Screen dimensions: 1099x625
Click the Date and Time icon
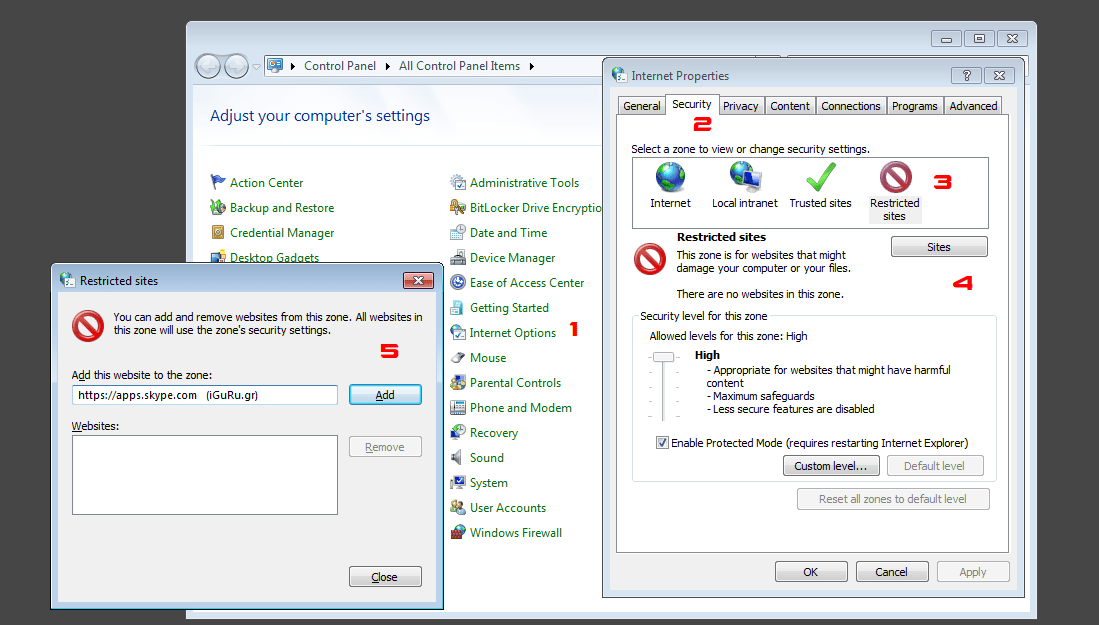tap(458, 233)
